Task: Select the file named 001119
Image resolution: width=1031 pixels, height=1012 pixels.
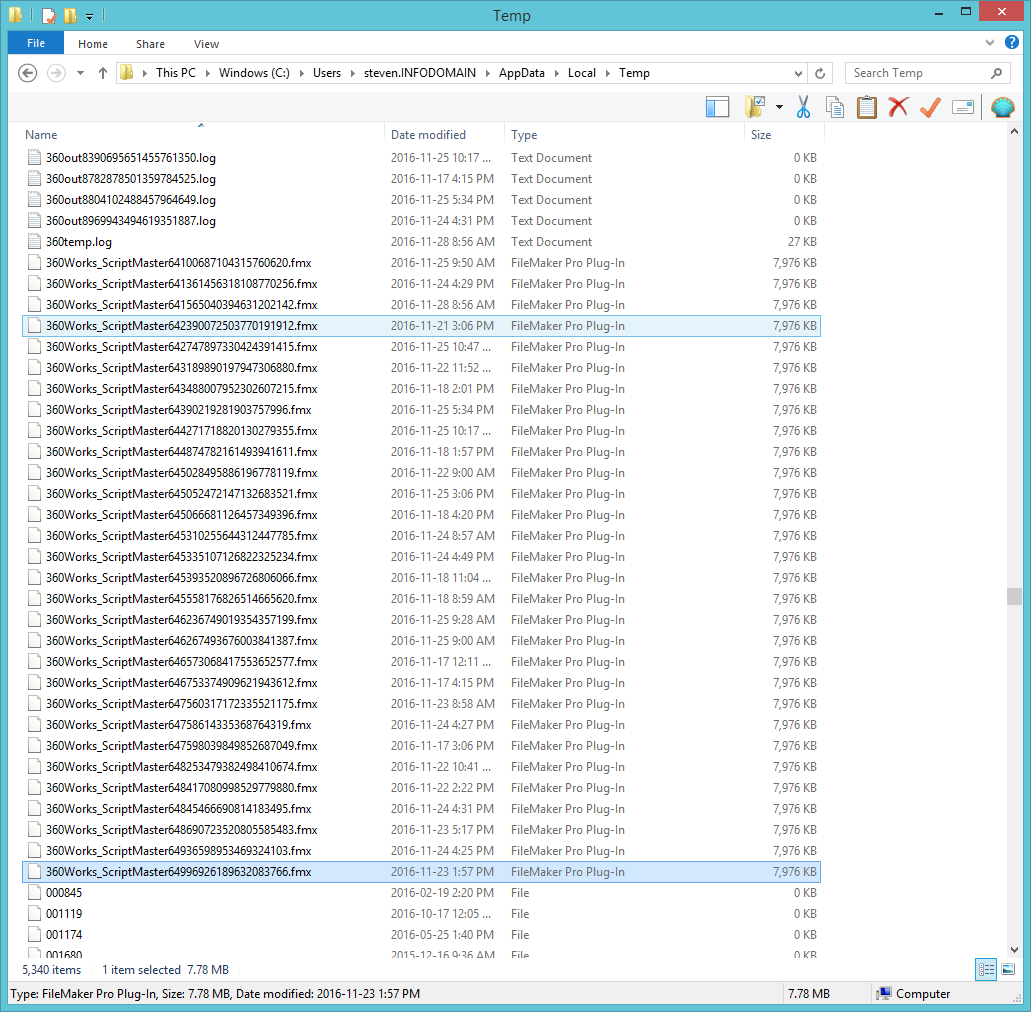Action: [x=64, y=913]
